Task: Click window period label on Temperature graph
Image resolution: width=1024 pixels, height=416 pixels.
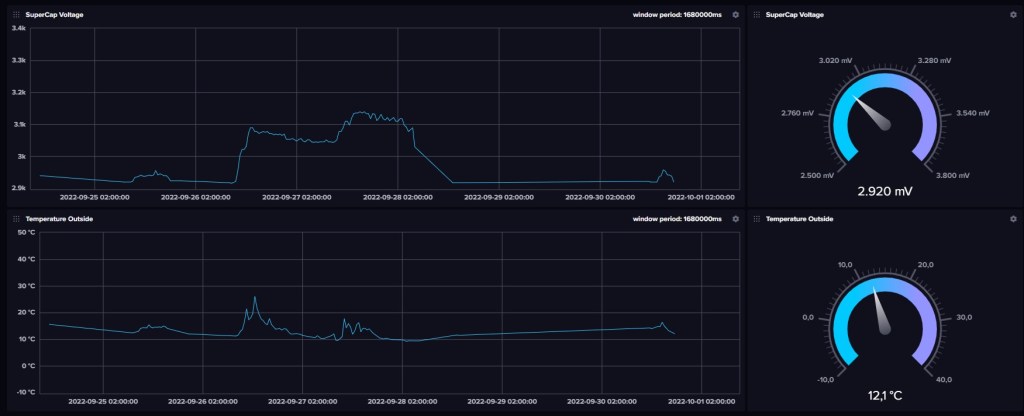Action: [677, 218]
